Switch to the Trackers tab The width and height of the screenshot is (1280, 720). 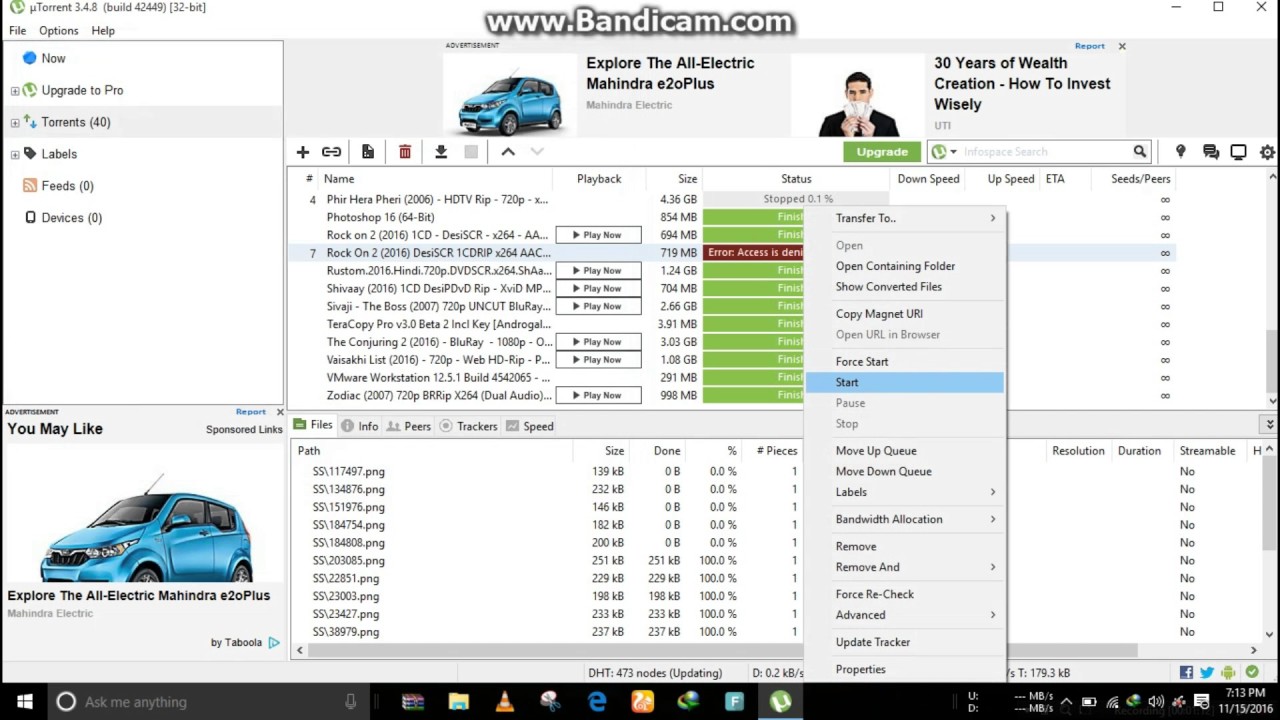point(468,426)
